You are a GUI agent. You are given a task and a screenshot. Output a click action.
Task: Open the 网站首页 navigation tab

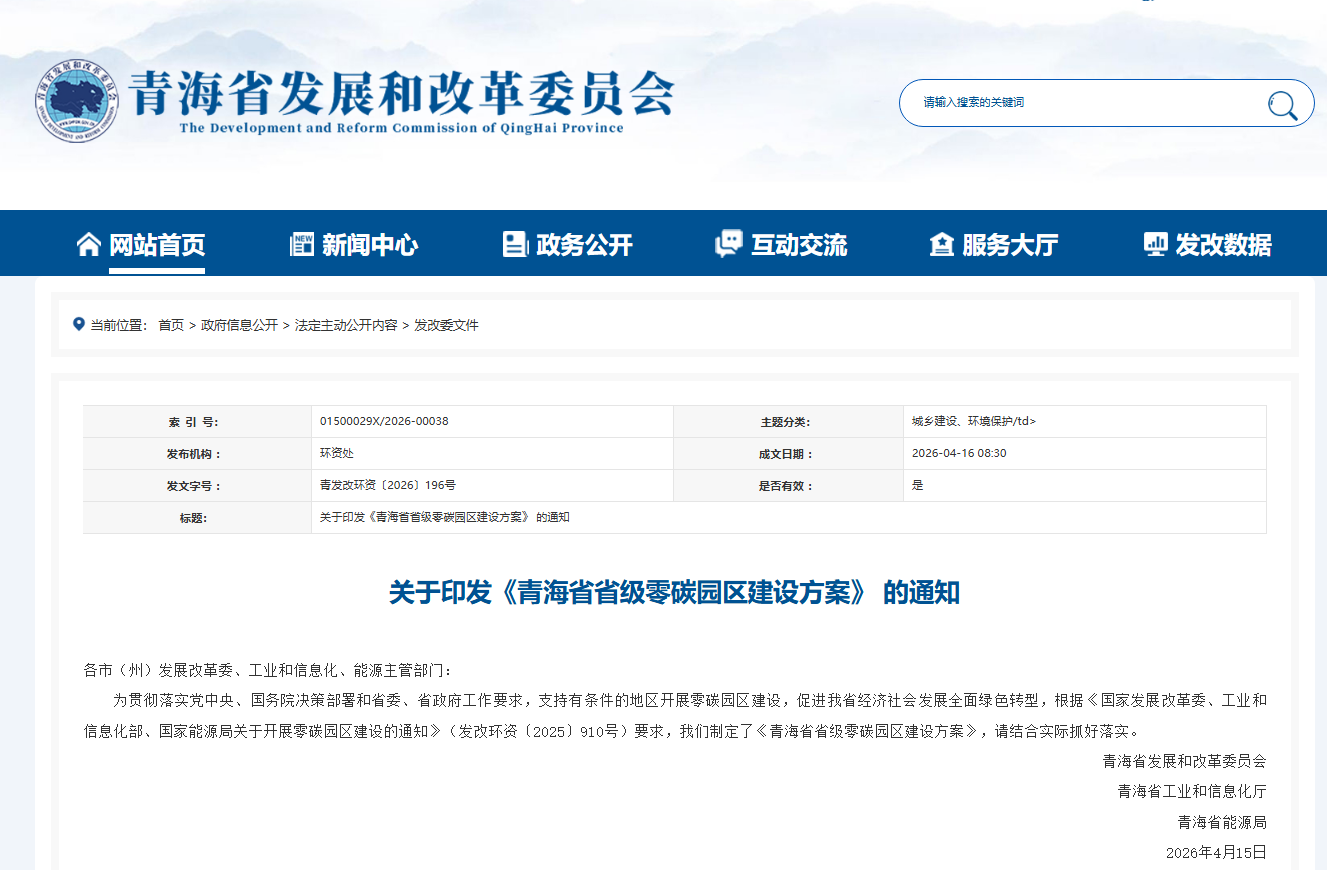click(x=157, y=245)
